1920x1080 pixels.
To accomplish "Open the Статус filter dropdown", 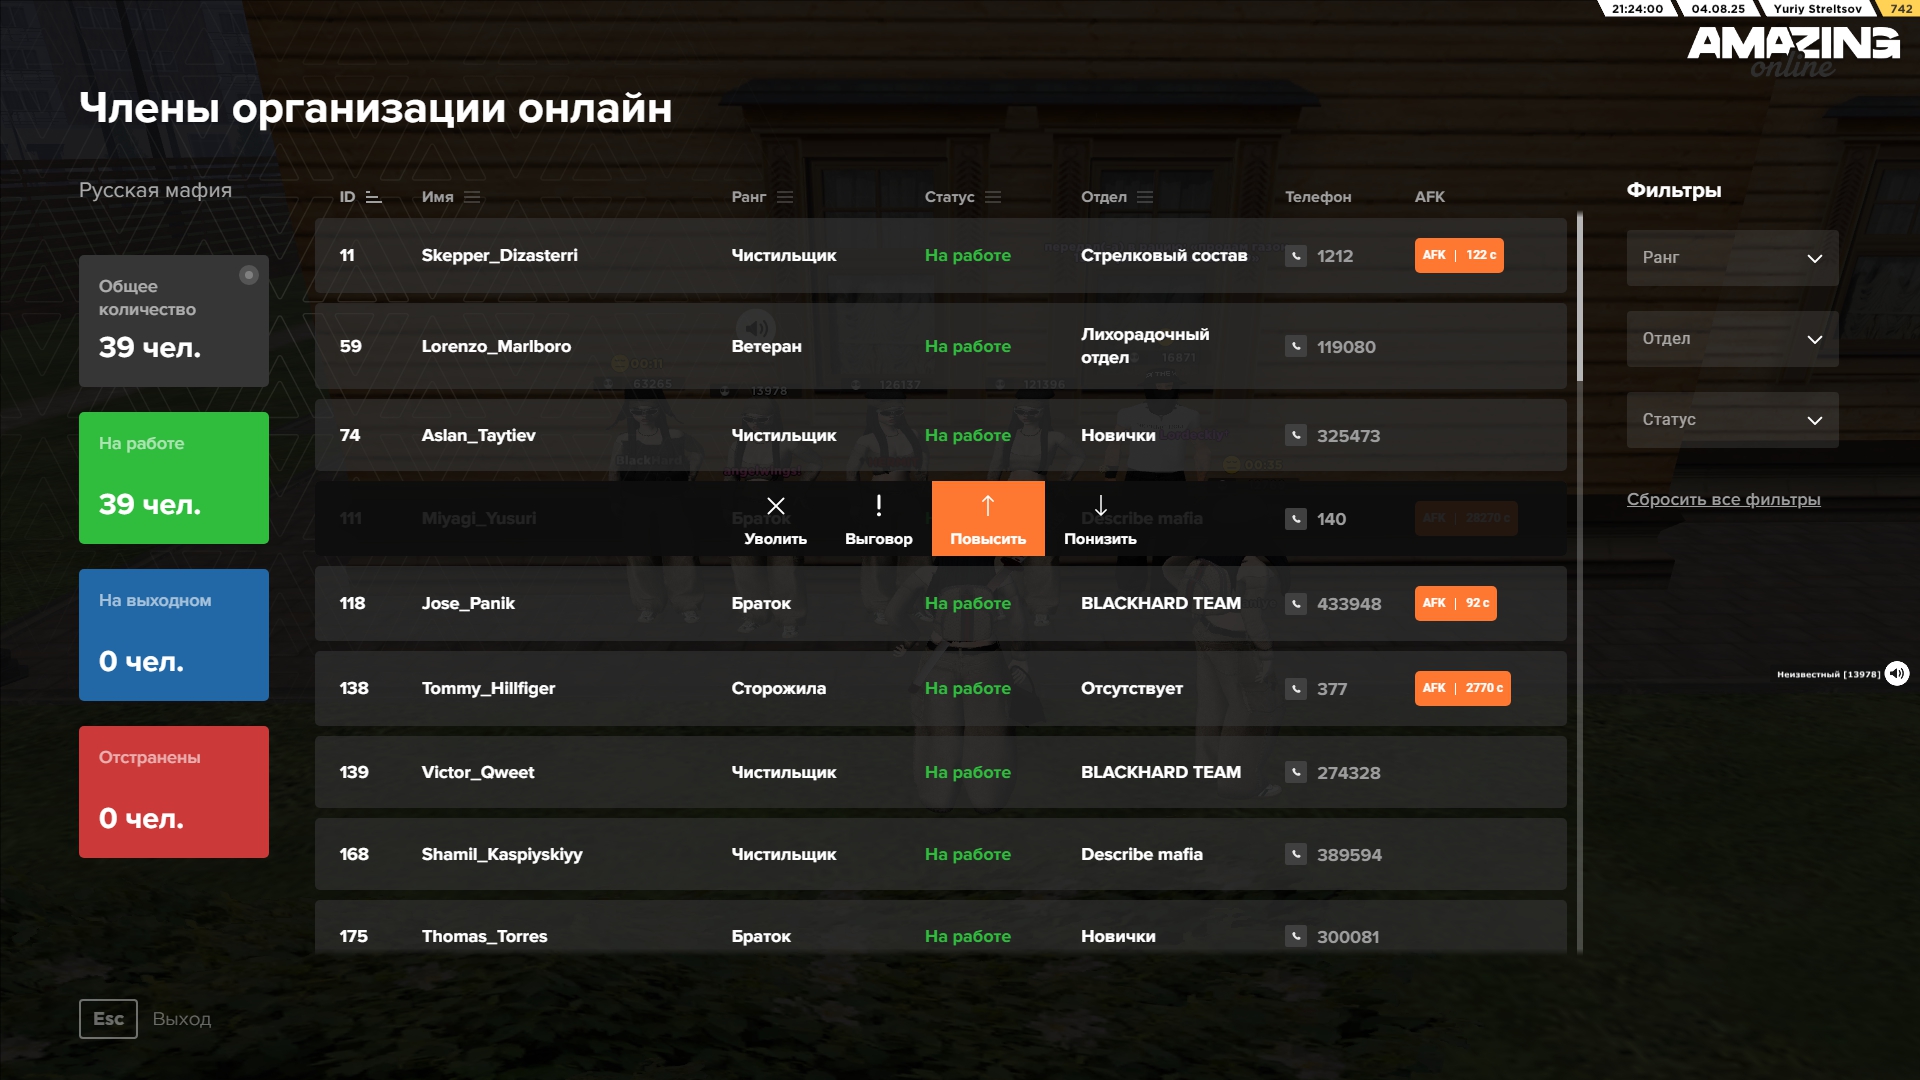I will [x=1732, y=420].
